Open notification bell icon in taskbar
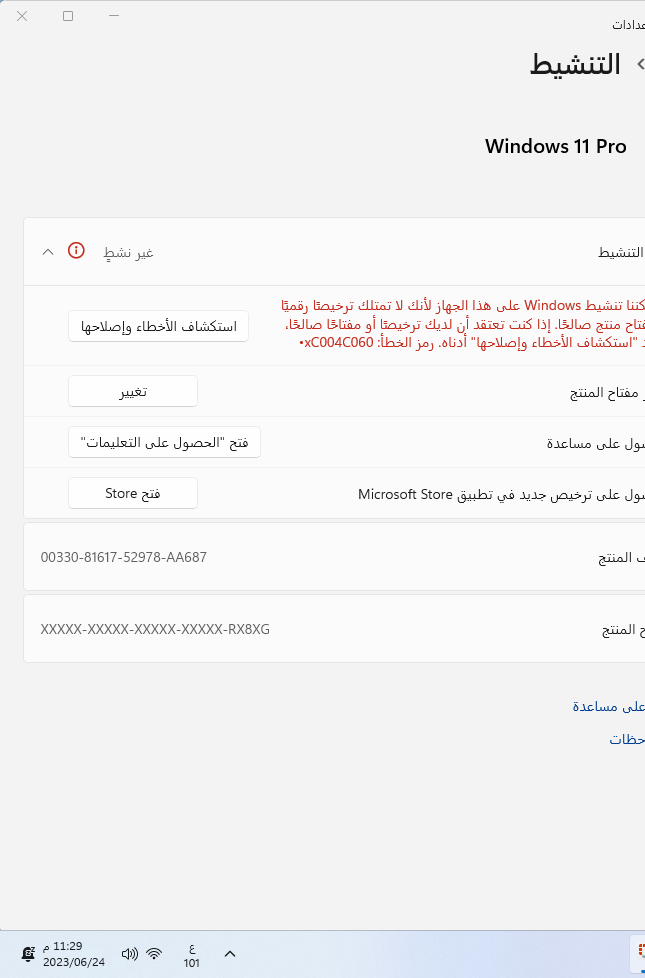Image resolution: width=645 pixels, height=978 pixels. 28,954
